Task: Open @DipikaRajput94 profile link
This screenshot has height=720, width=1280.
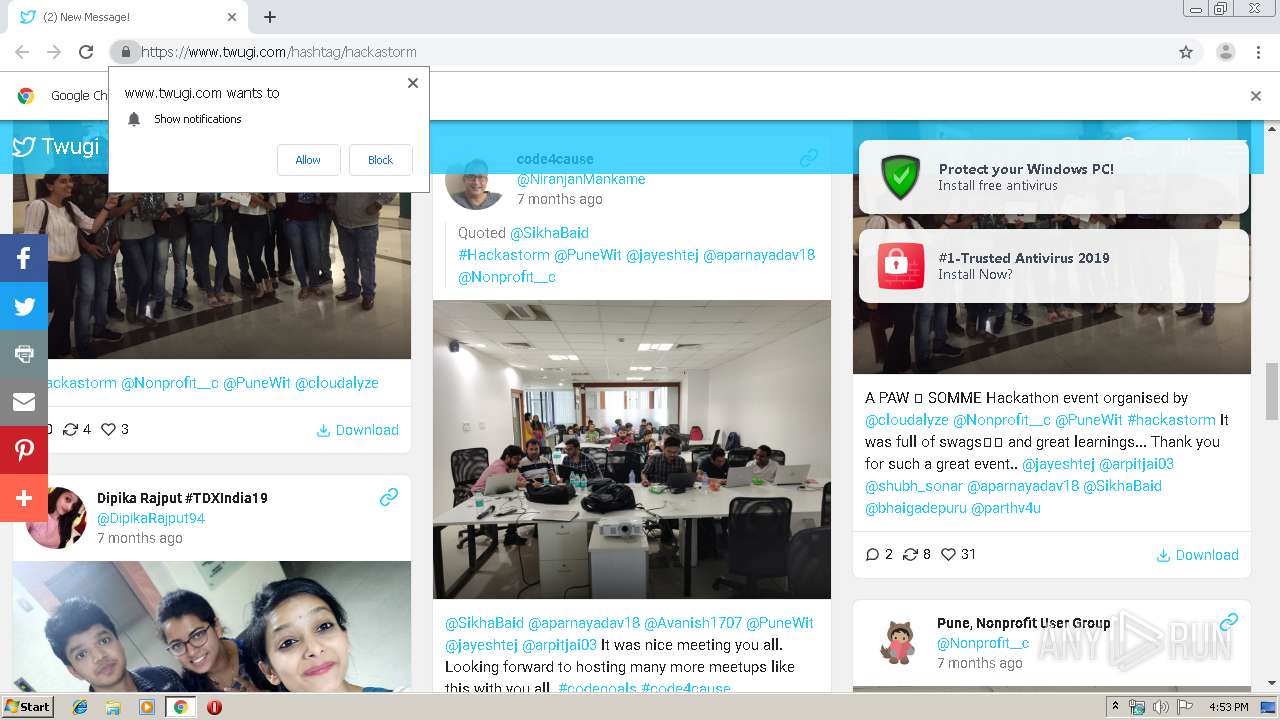Action: tap(151, 518)
